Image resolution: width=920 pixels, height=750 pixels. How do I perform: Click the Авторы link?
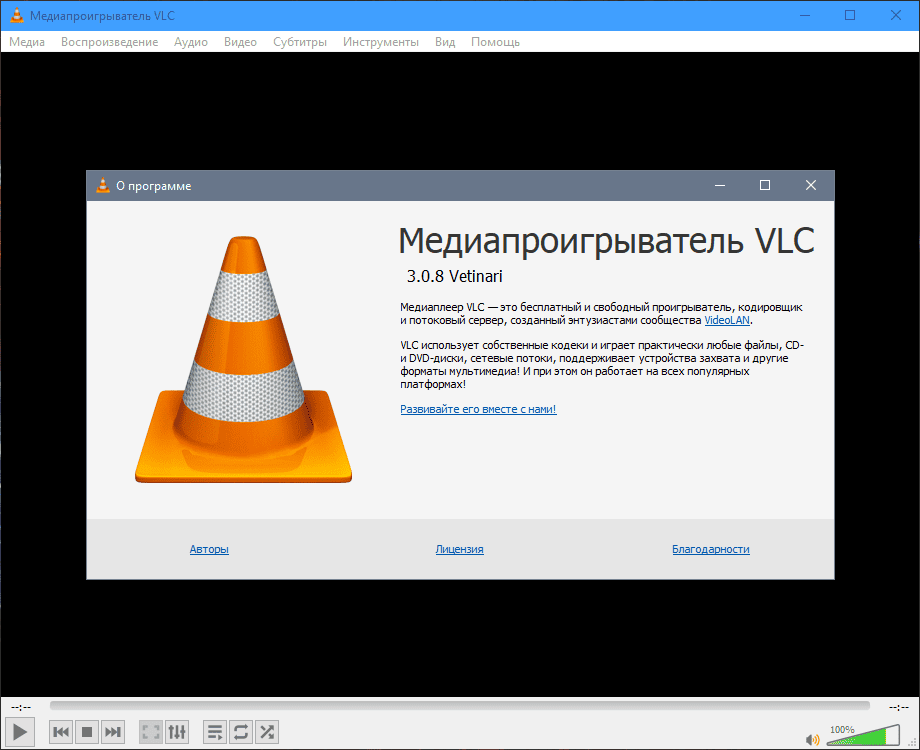(x=209, y=549)
